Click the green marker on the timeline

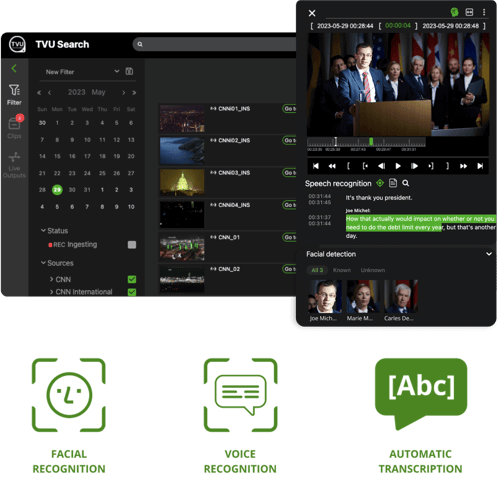(371, 142)
